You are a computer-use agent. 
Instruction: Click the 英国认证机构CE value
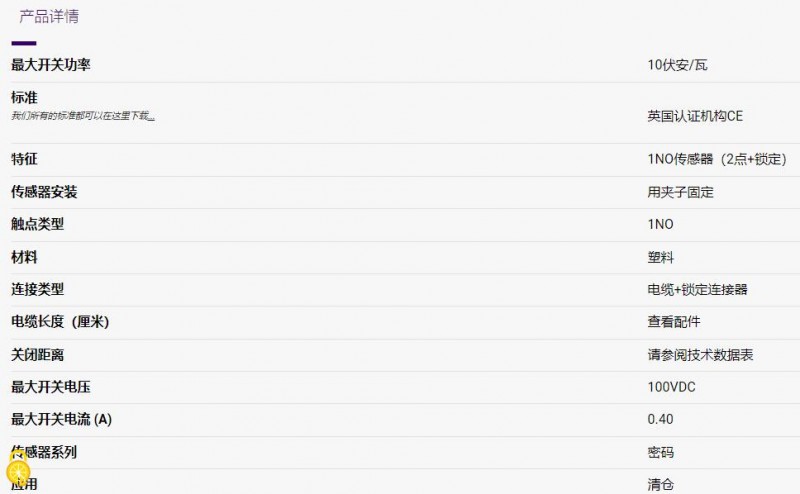tap(695, 116)
